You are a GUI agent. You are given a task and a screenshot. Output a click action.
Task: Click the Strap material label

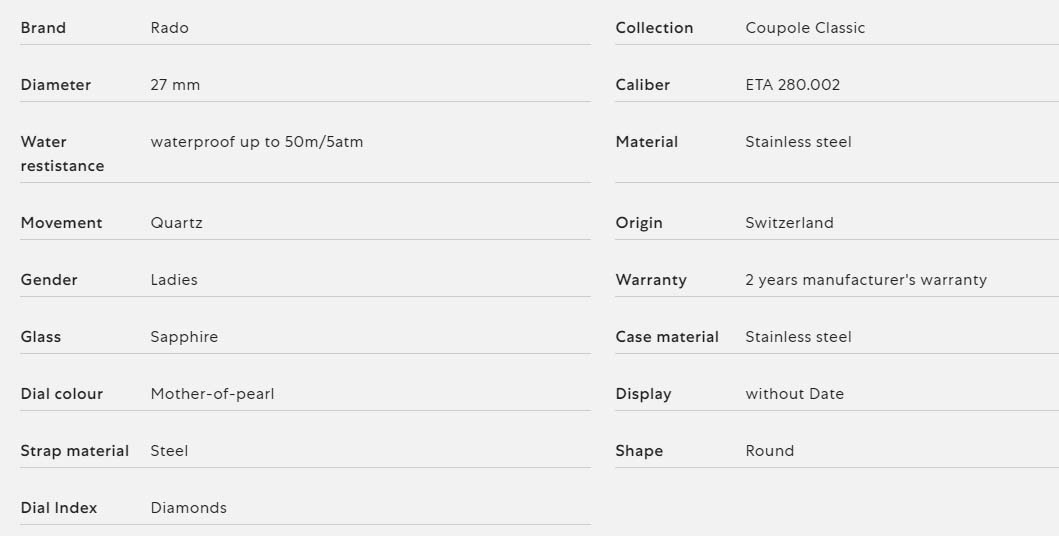[x=74, y=451]
